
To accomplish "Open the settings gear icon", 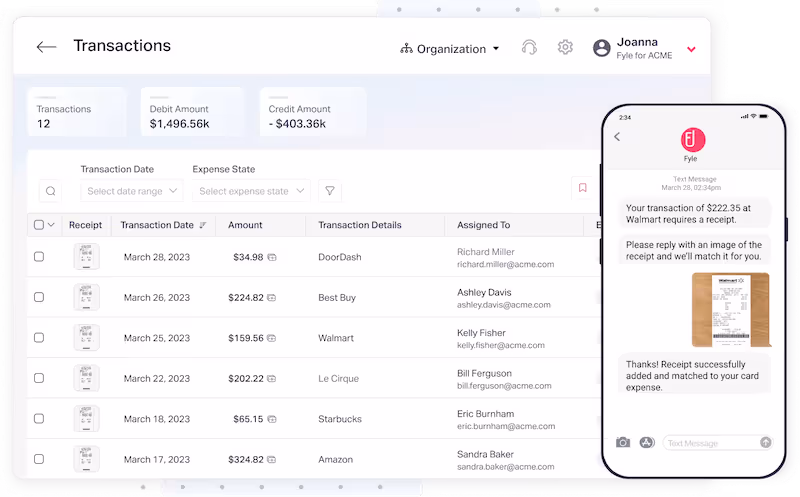I will click(x=565, y=47).
